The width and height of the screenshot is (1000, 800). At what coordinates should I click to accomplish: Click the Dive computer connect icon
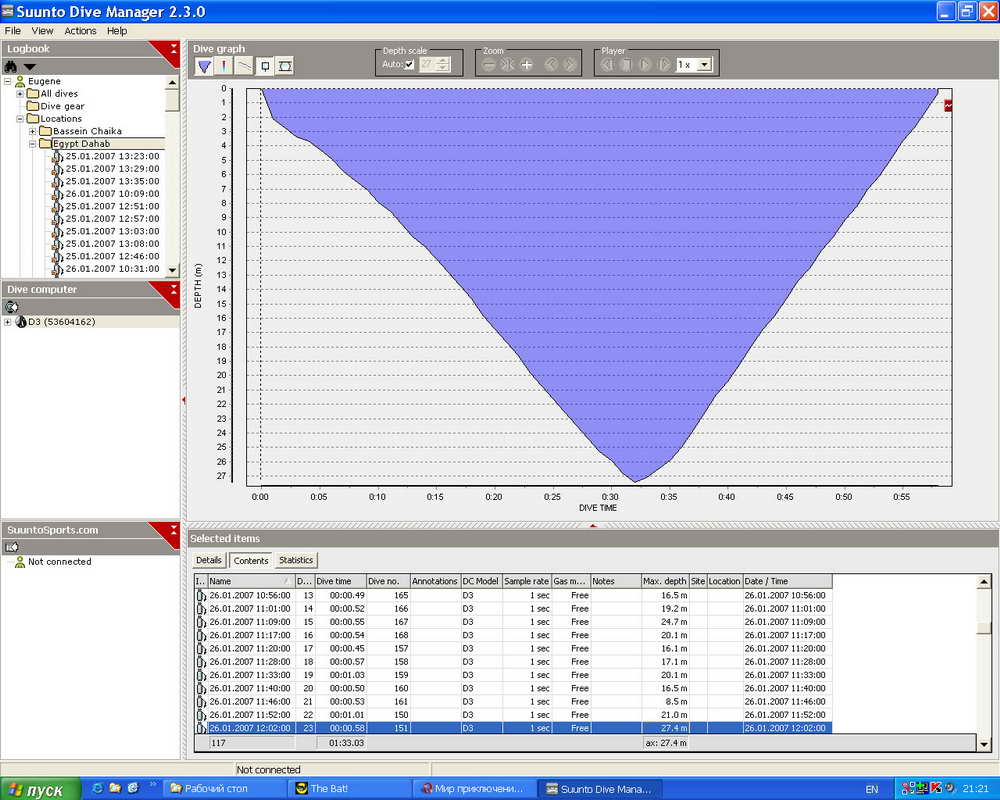coord(11,307)
